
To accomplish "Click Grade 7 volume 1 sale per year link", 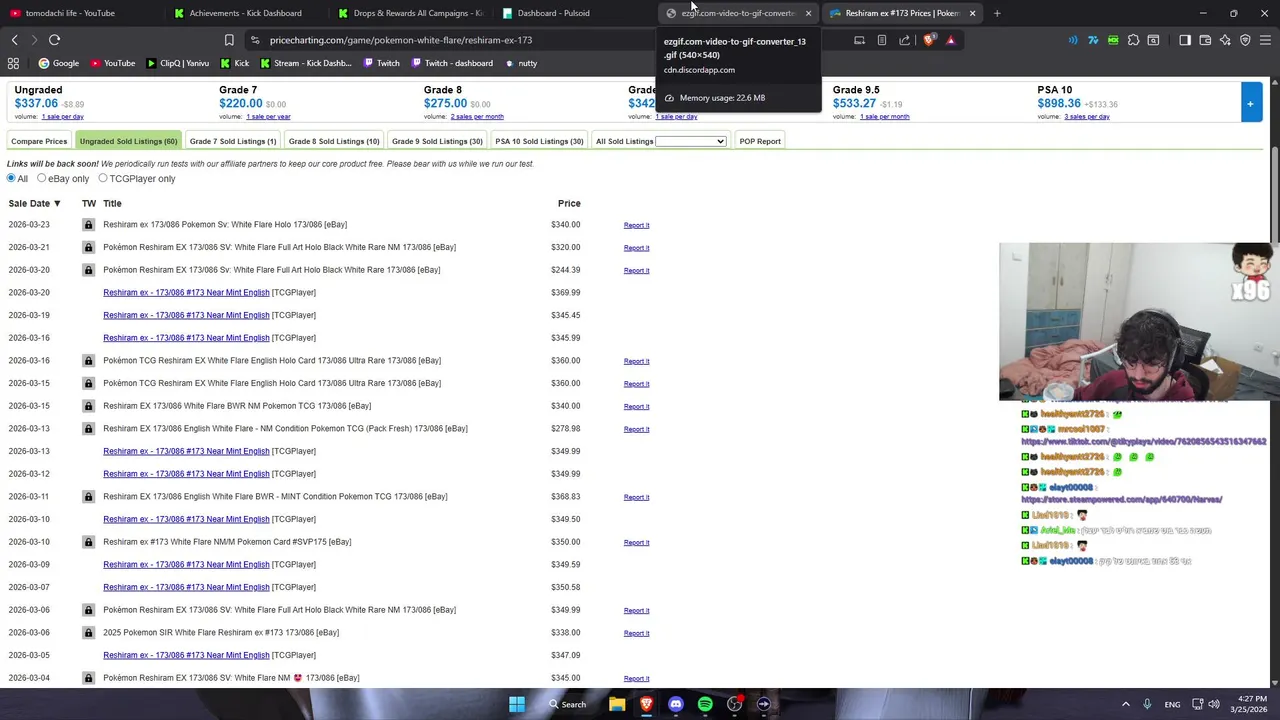I will point(268,117).
